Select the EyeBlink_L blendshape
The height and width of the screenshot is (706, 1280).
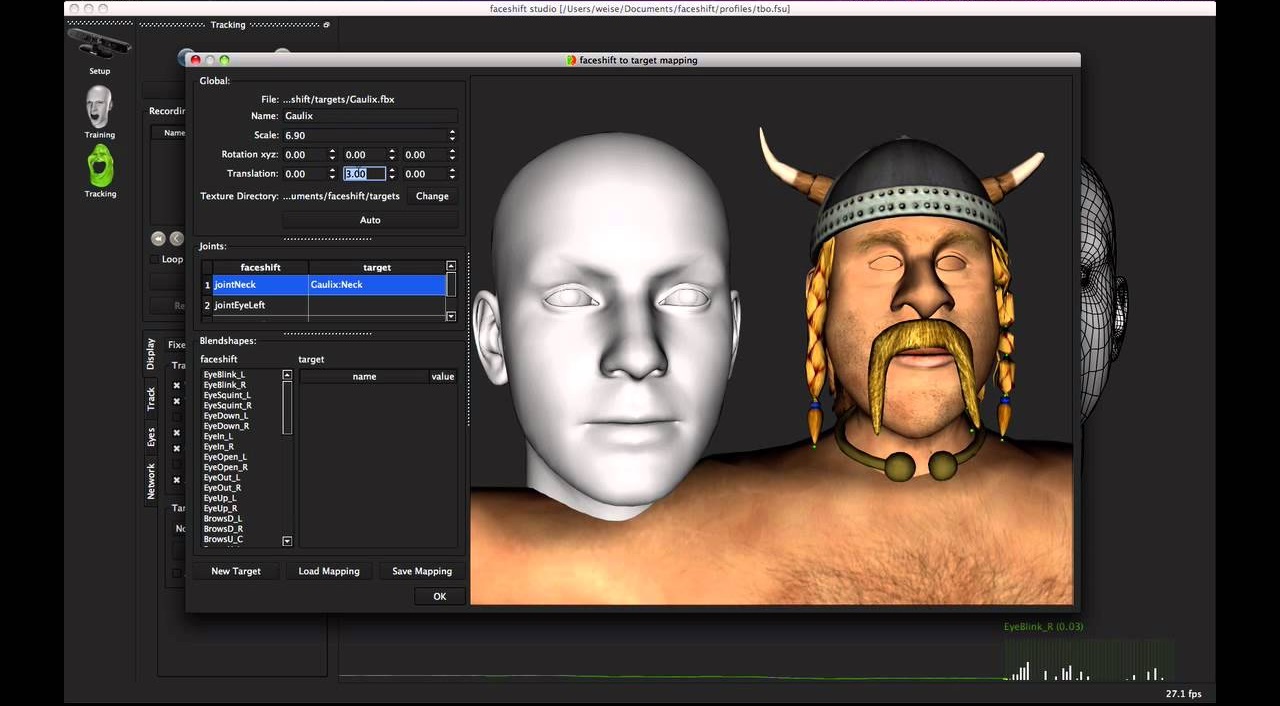[225, 374]
